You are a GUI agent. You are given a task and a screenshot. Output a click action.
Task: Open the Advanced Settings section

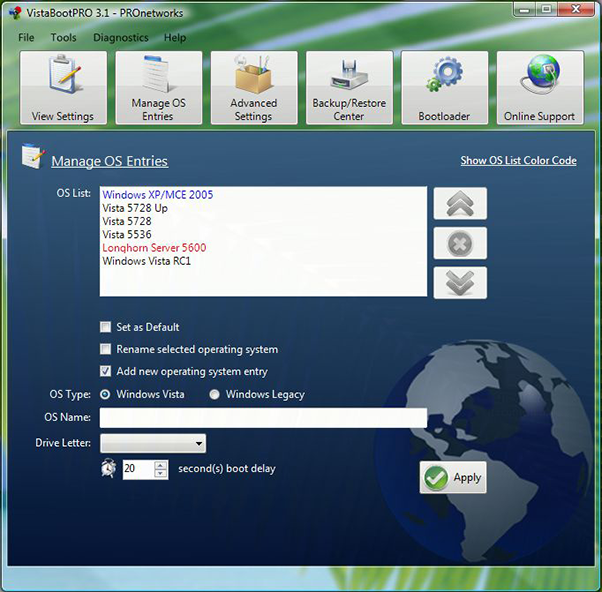pos(254,88)
